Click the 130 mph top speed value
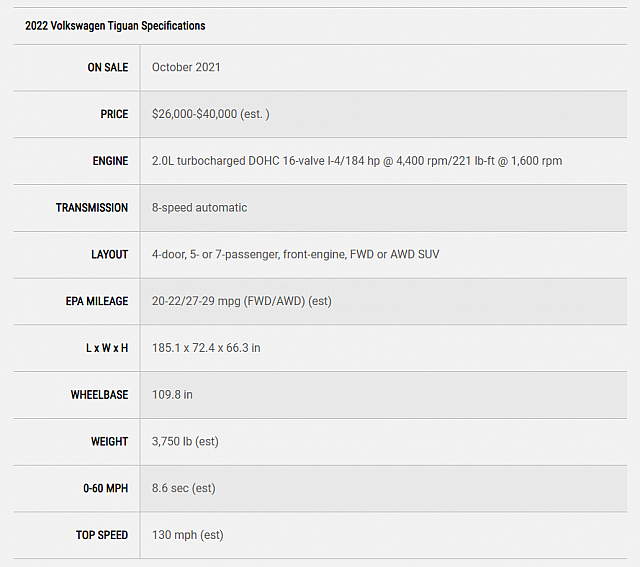 188,535
